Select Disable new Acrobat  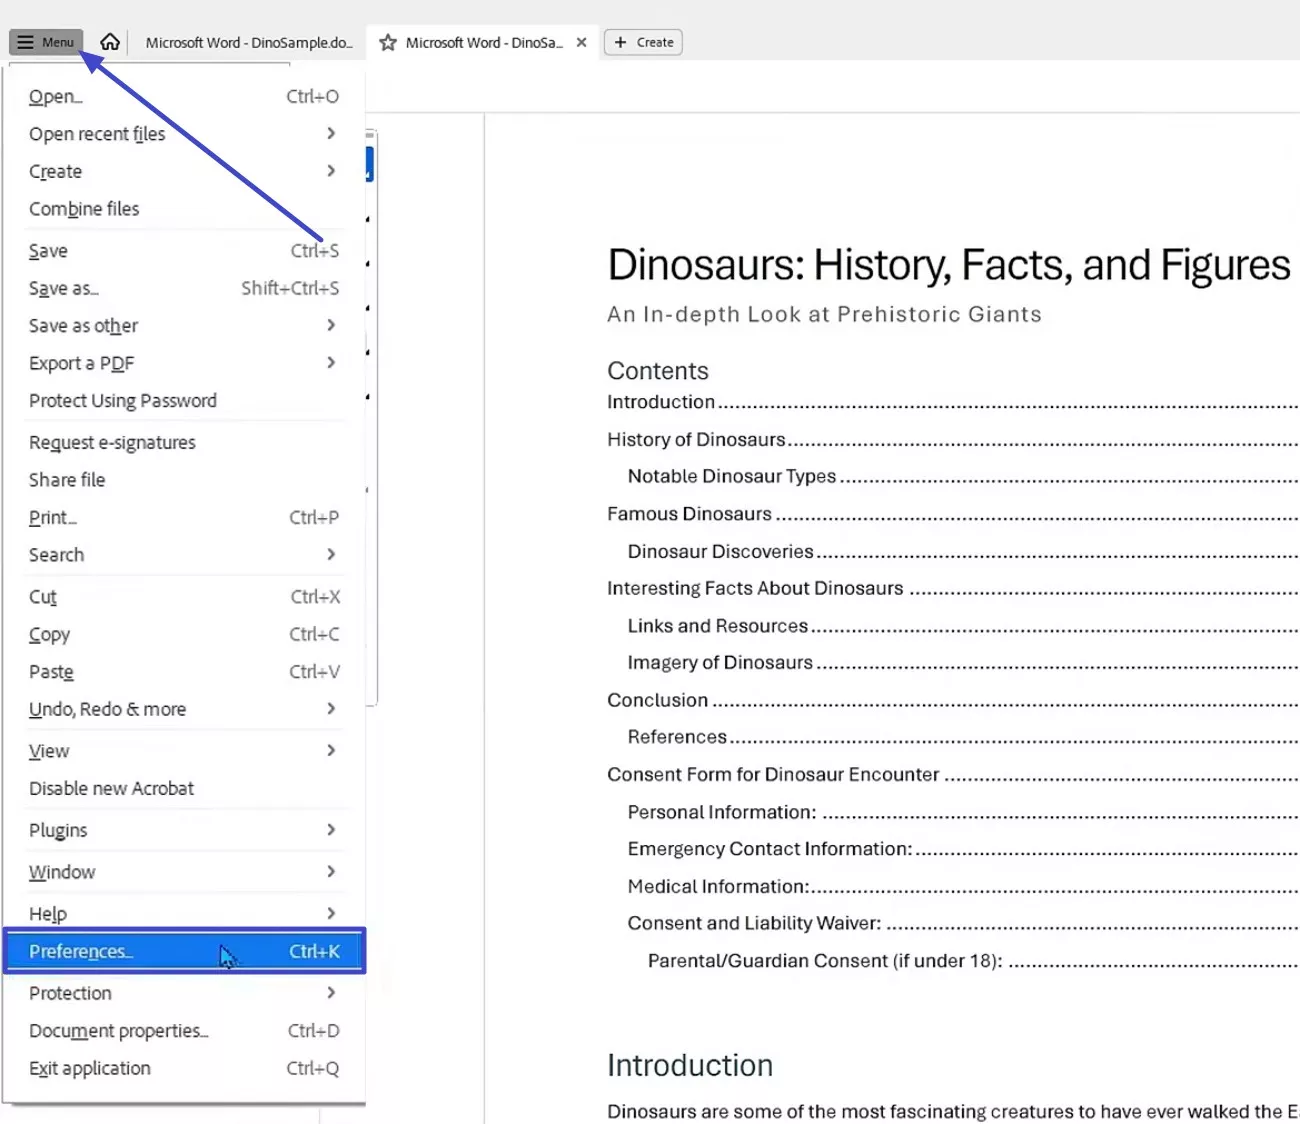[x=111, y=788]
